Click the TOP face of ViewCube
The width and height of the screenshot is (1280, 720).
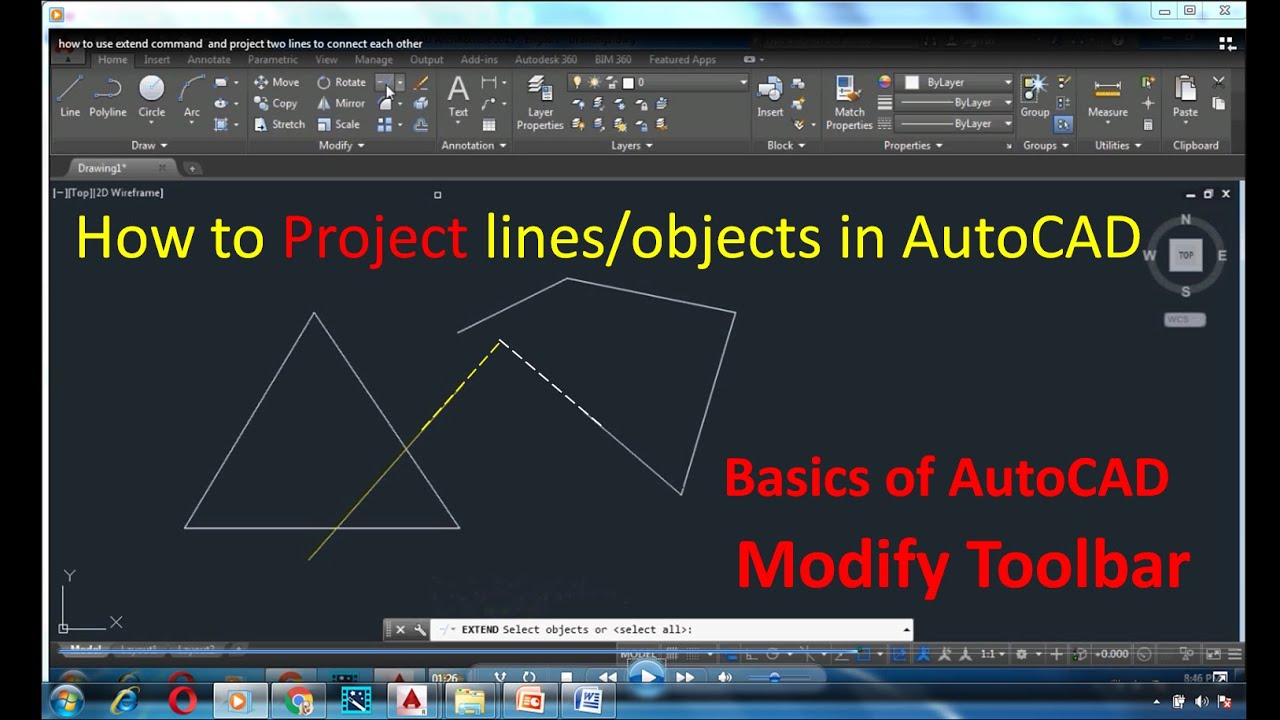tap(1186, 255)
